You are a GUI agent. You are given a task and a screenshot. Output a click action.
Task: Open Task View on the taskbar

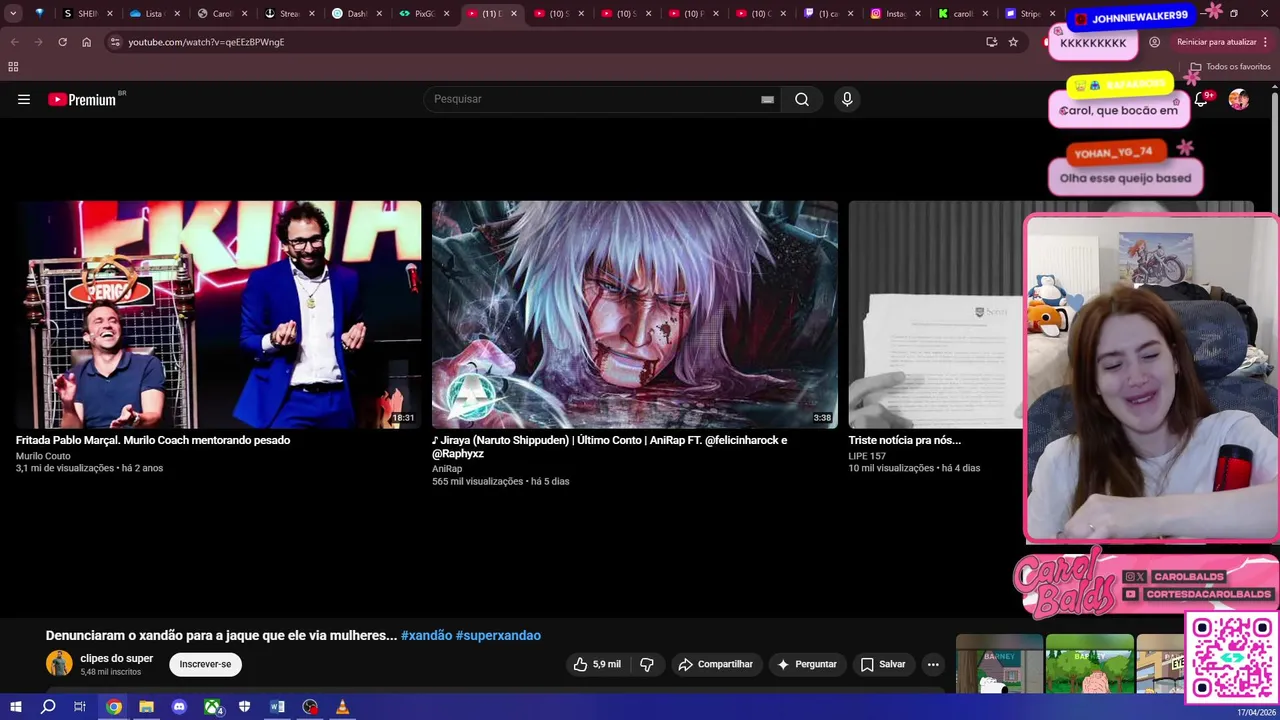pos(80,707)
